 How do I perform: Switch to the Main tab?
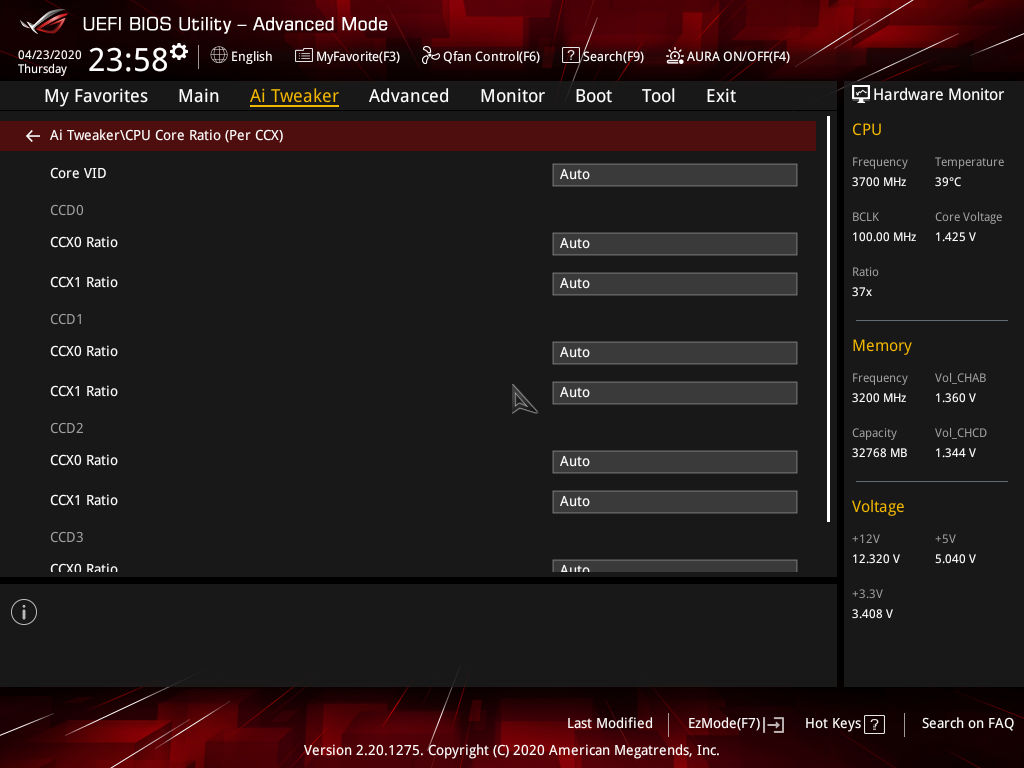(x=199, y=96)
